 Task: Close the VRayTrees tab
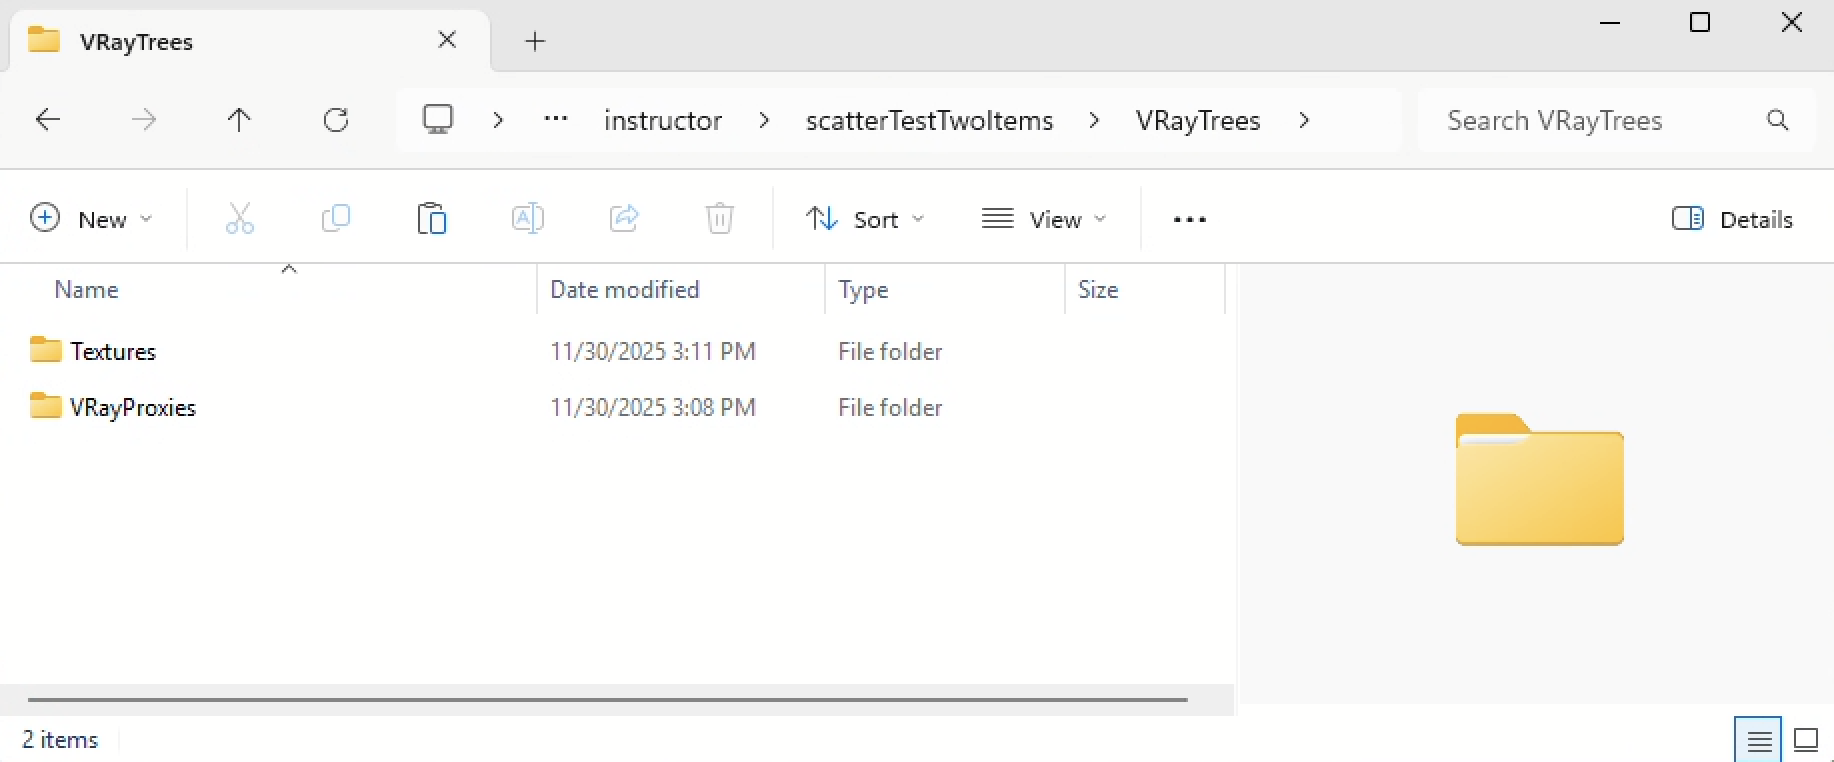pos(447,40)
